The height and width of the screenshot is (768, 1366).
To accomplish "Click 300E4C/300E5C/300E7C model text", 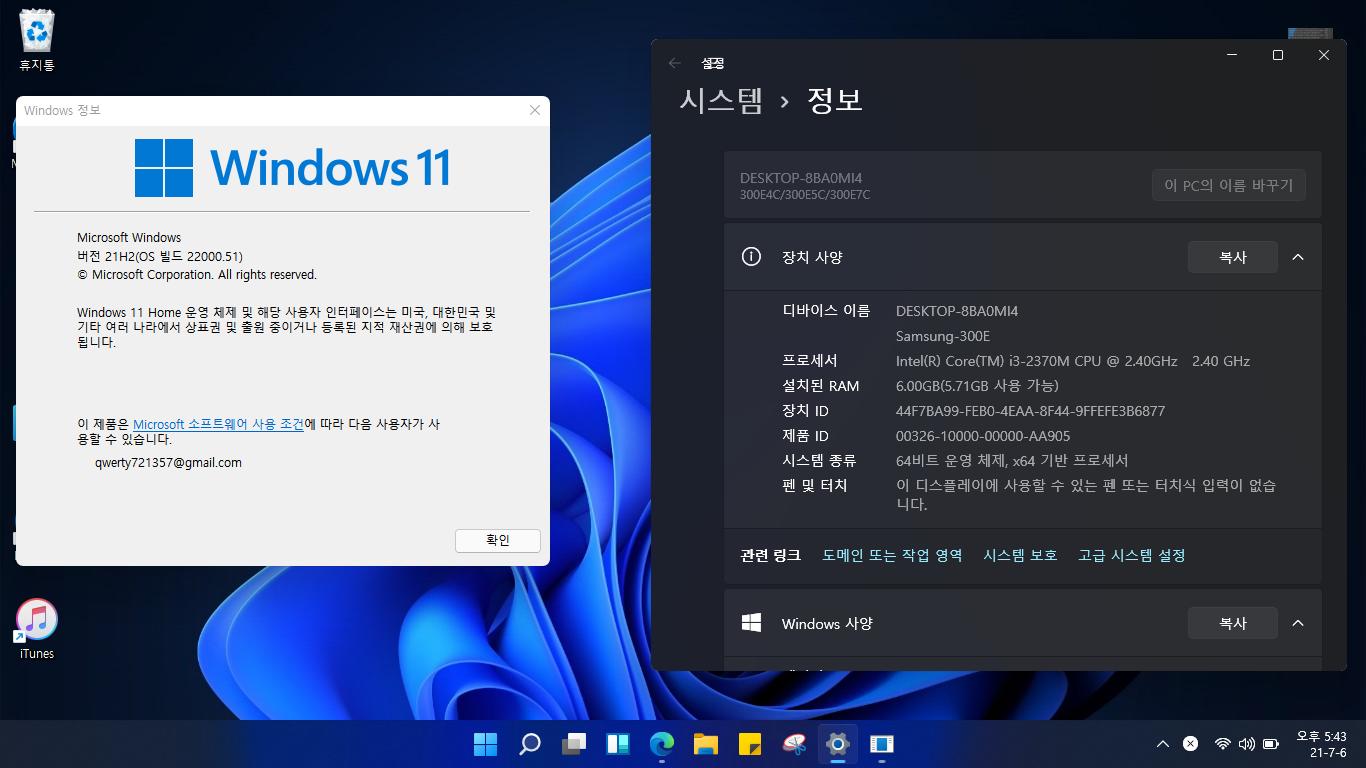I will pyautogui.click(x=805, y=195).
